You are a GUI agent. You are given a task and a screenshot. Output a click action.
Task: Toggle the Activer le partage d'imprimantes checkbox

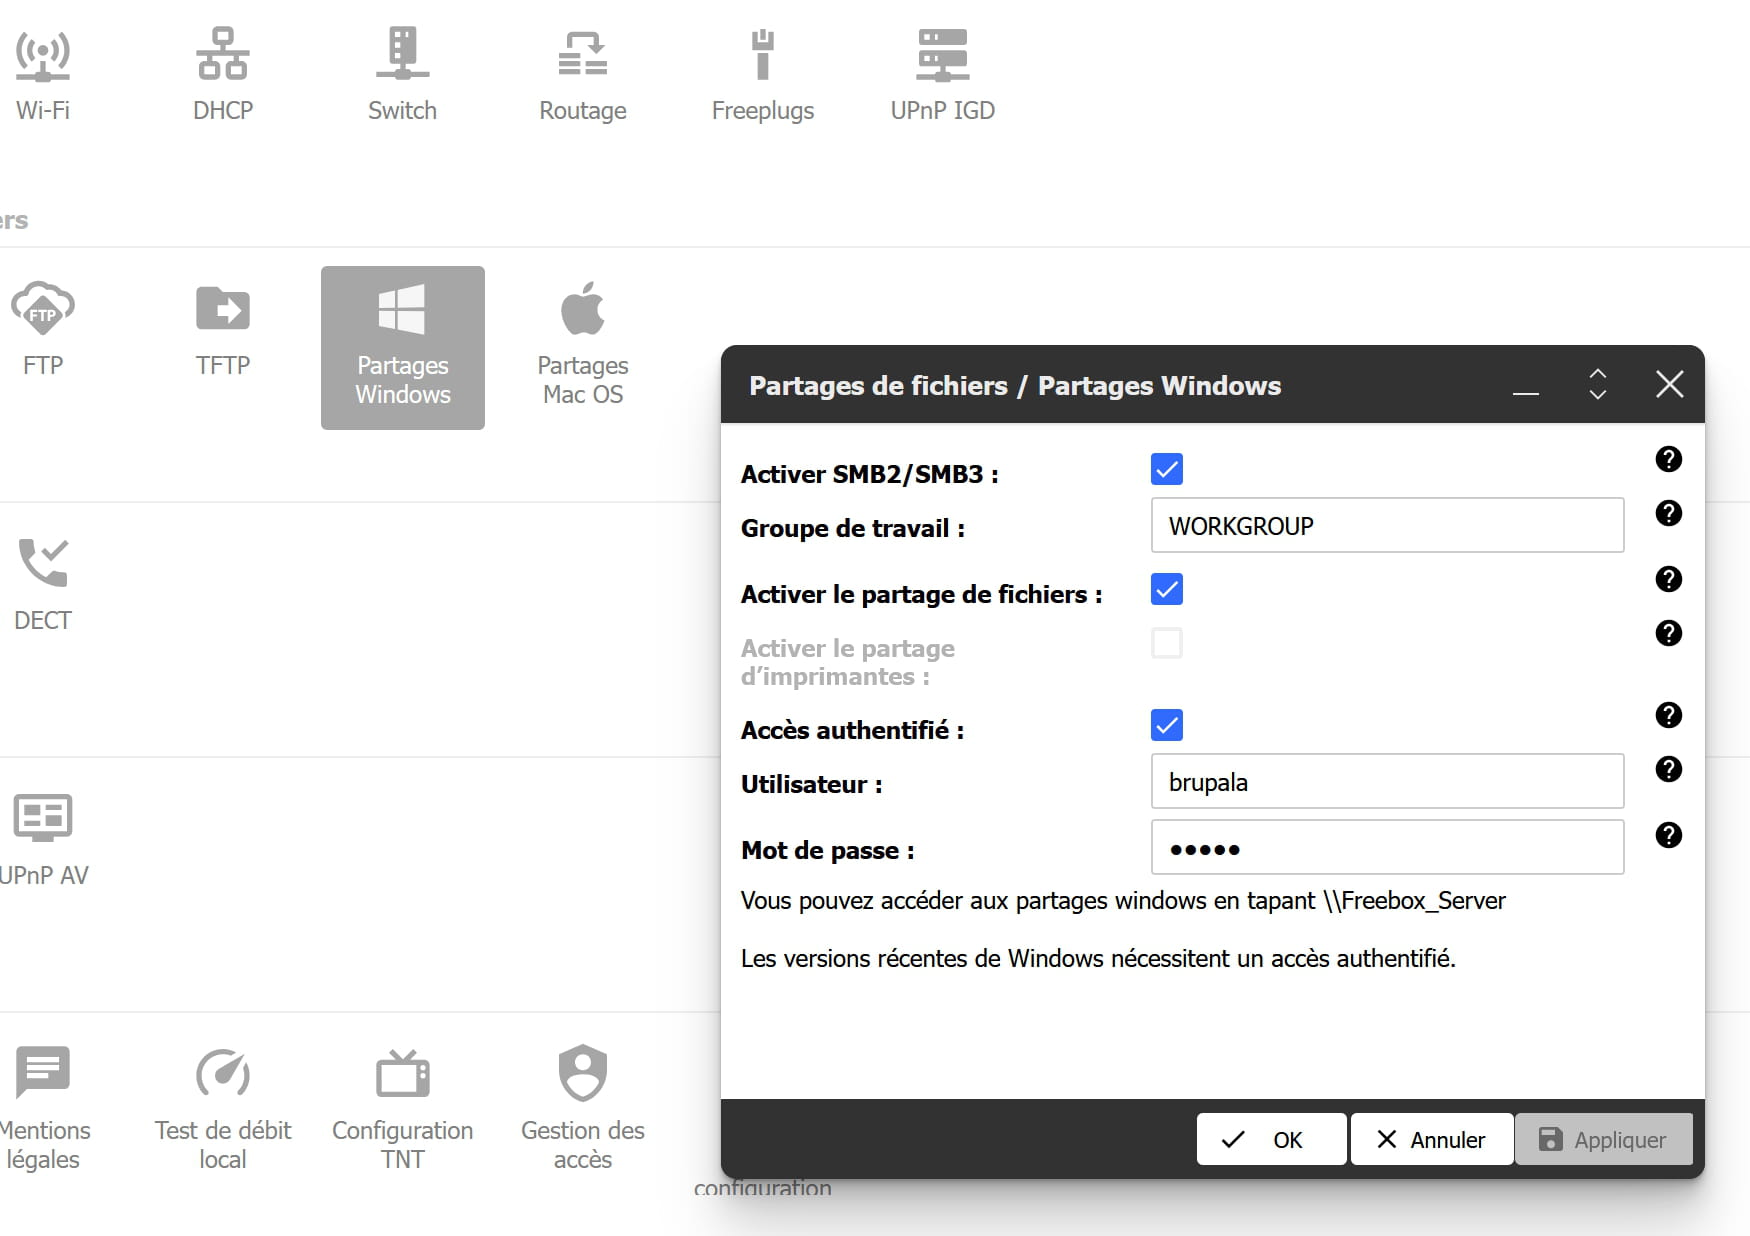coord(1167,643)
